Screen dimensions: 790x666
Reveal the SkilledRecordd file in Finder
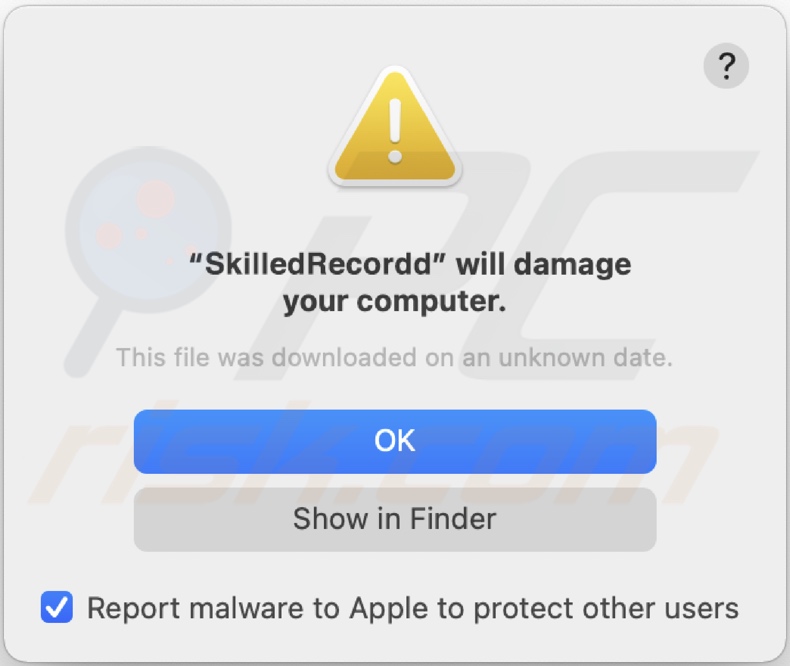pyautogui.click(x=395, y=519)
